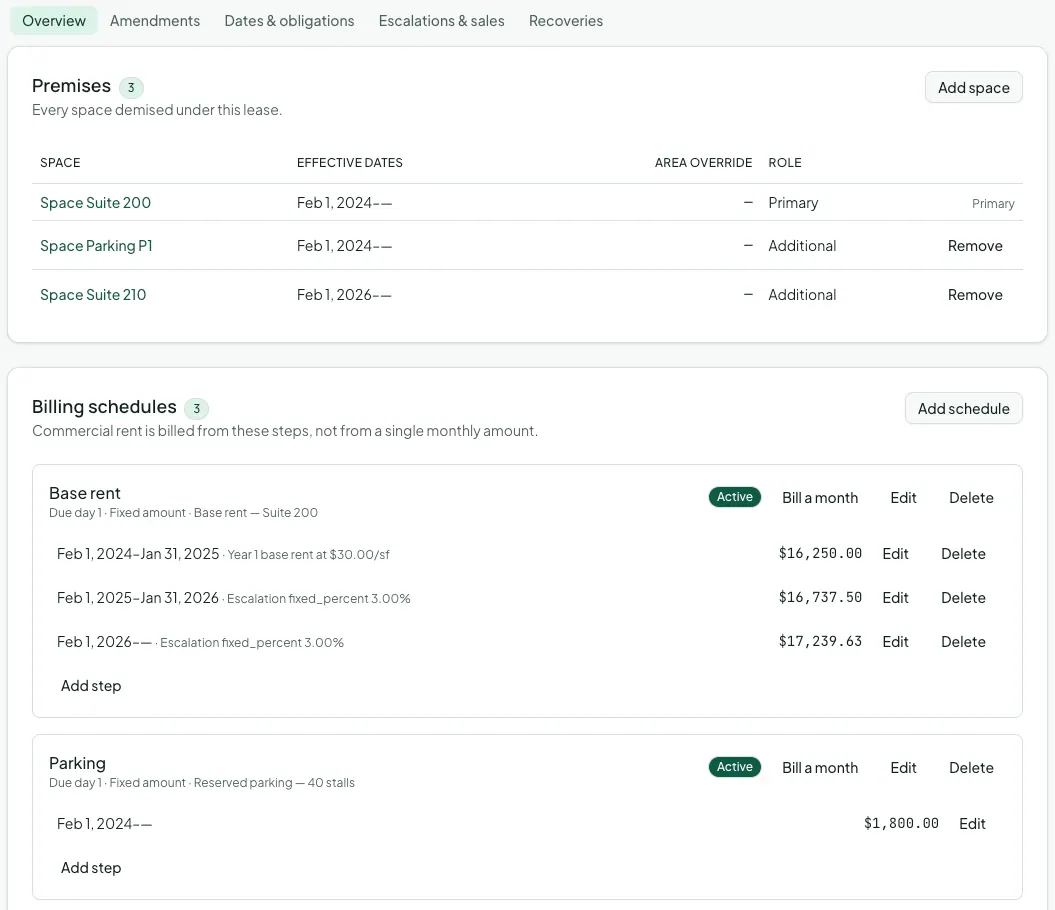Viewport: 1055px width, 910px height.
Task: Add step to Parking schedule
Action: pyautogui.click(x=91, y=868)
